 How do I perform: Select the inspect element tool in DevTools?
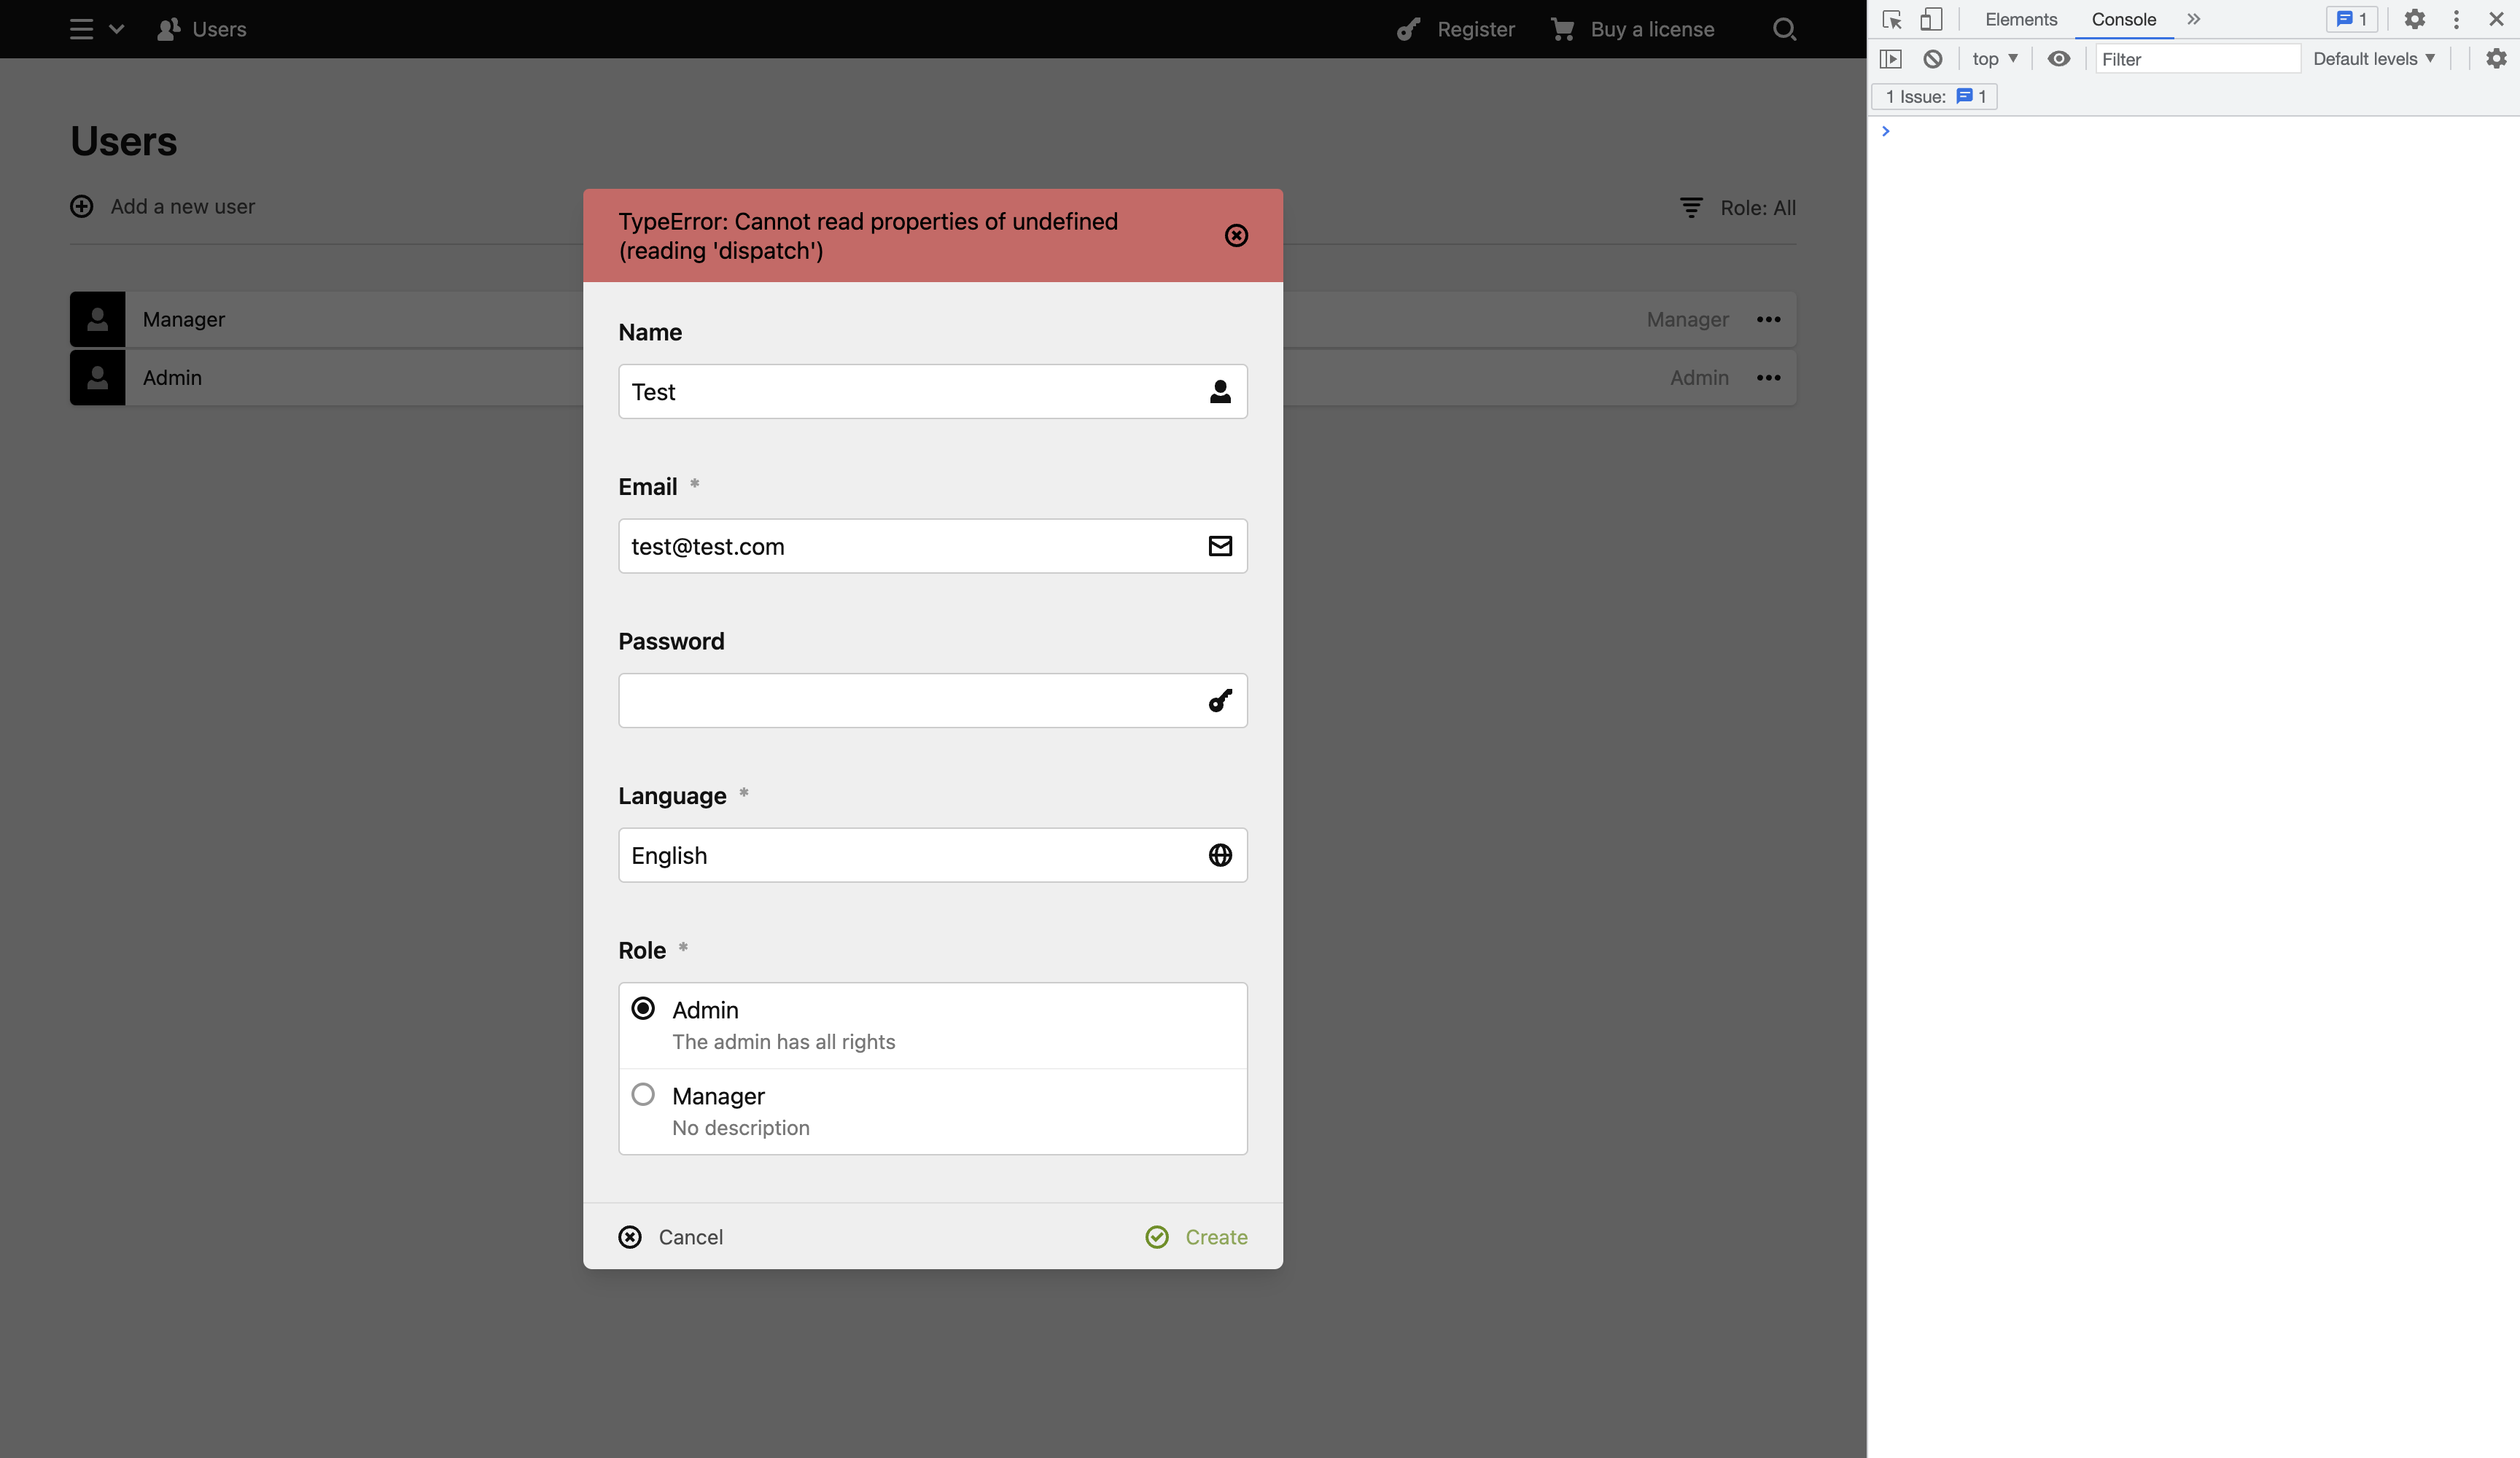[1892, 19]
